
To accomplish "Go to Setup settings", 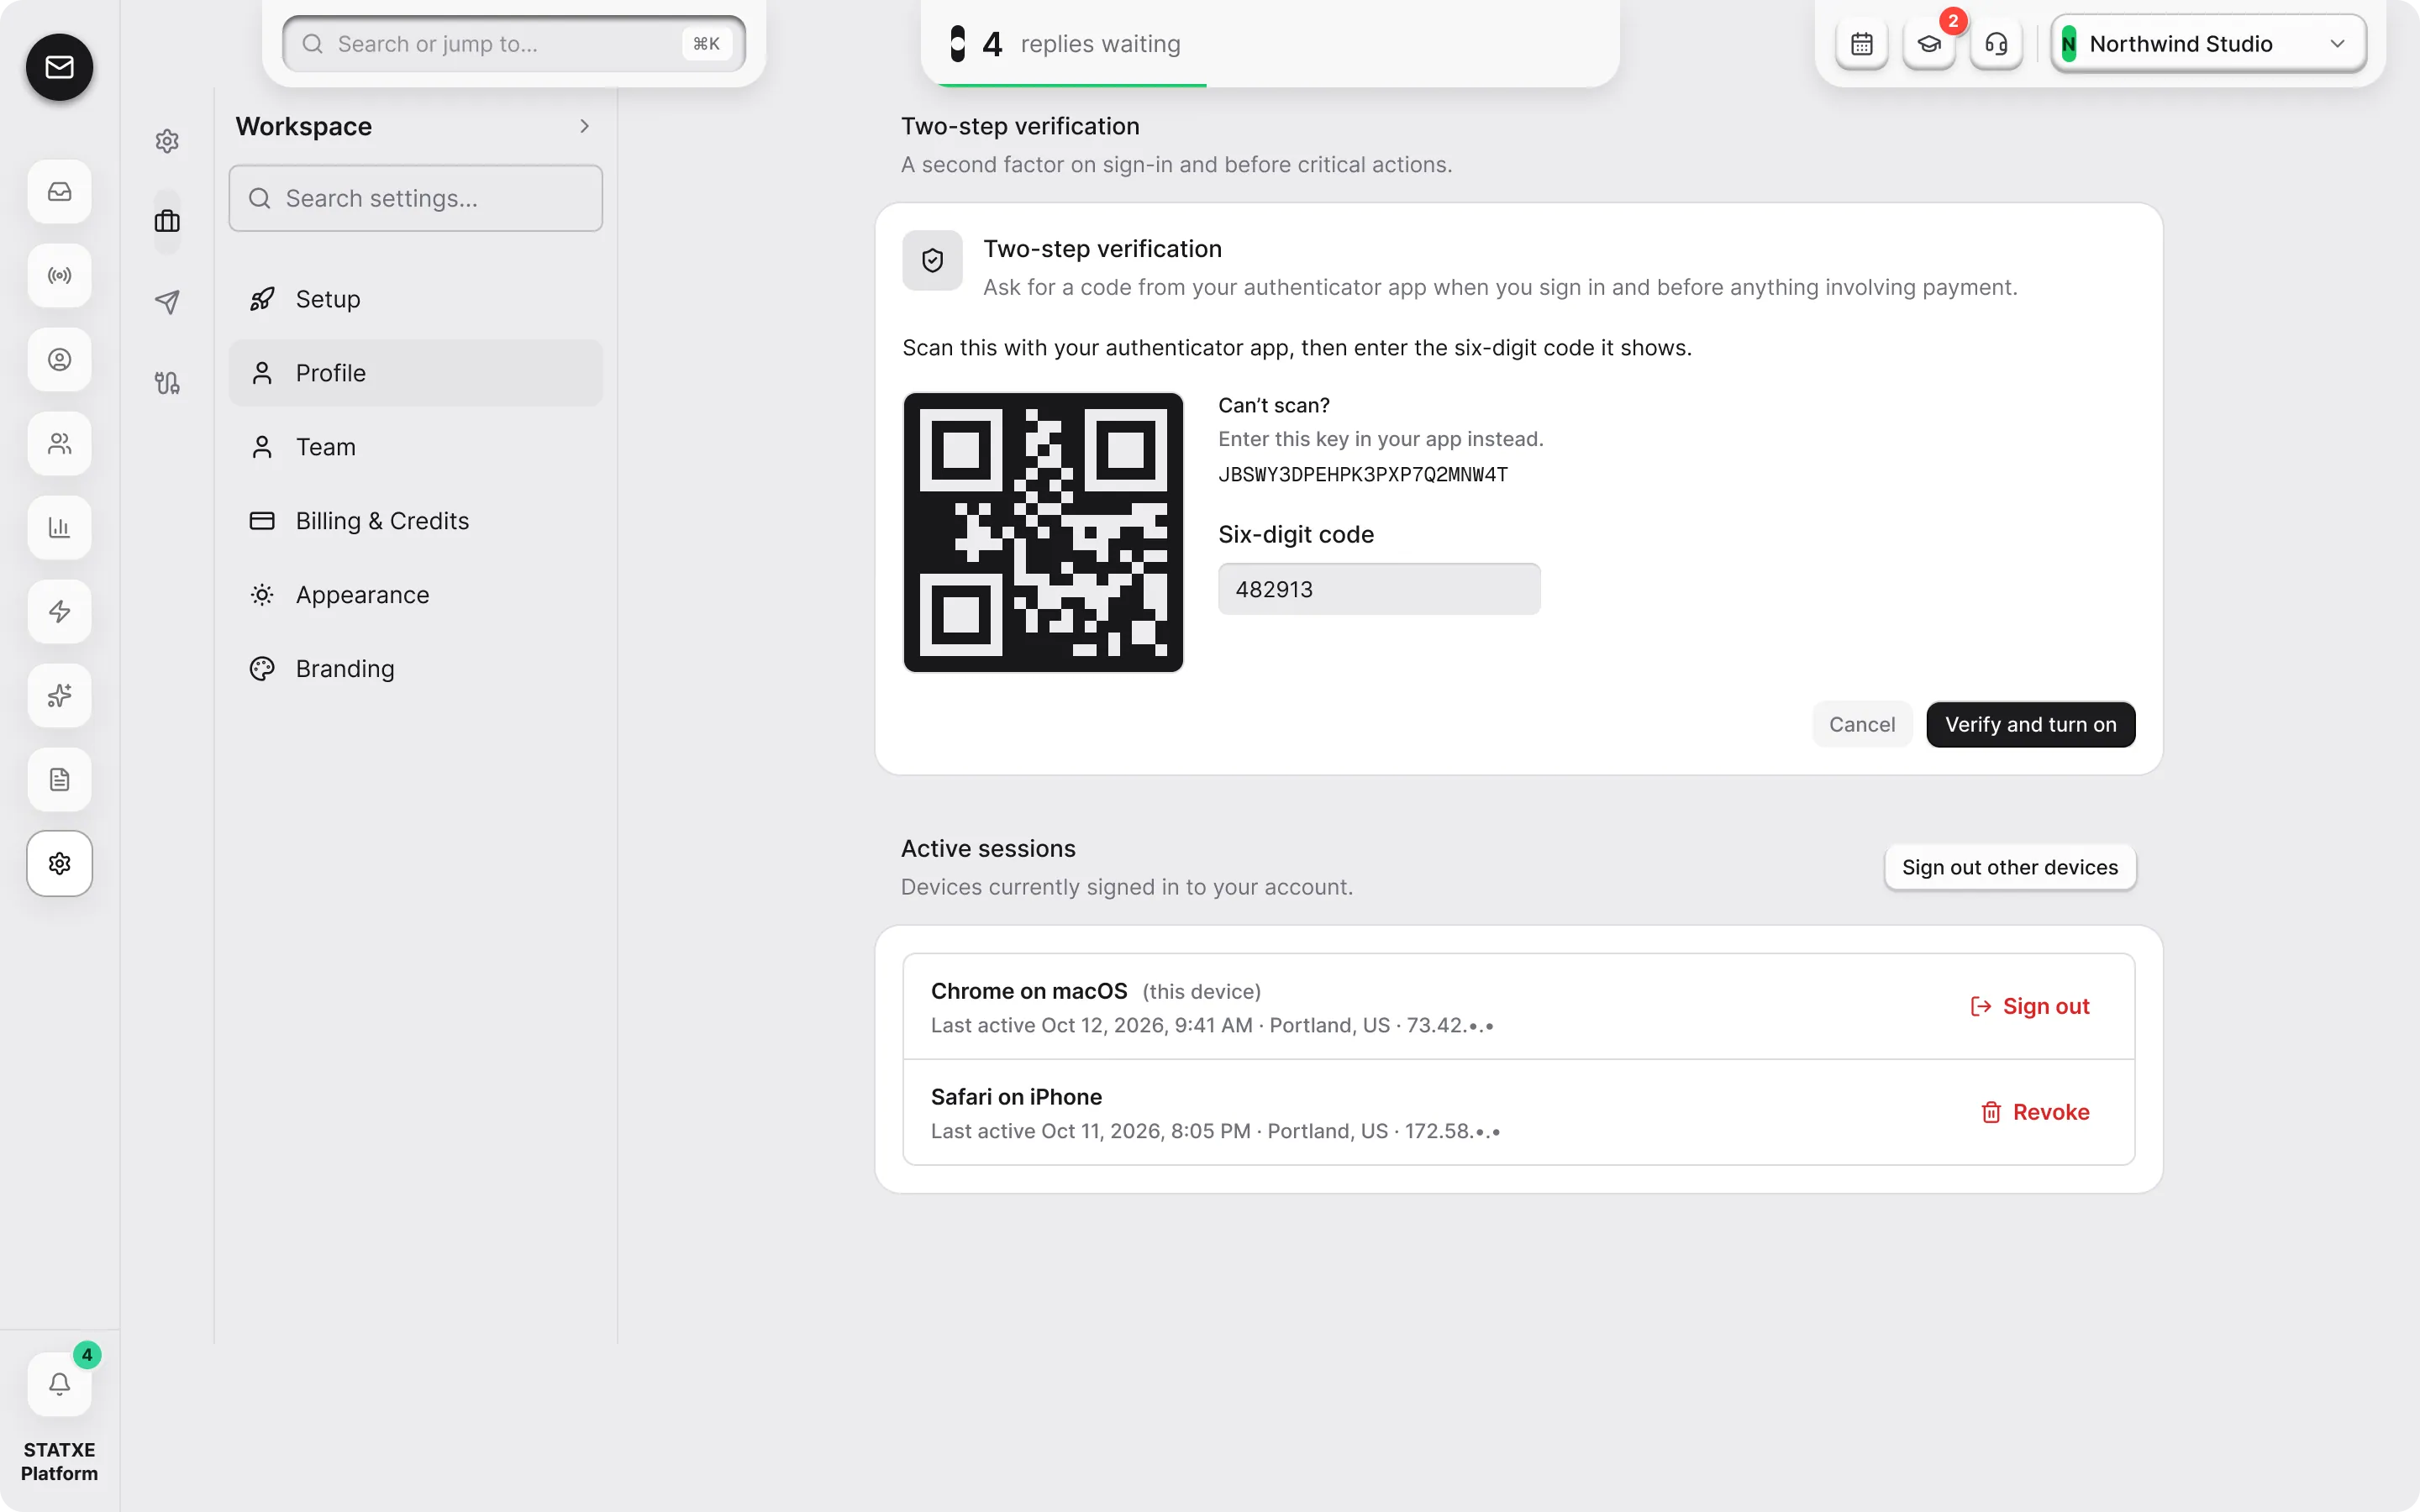I will tap(415, 299).
